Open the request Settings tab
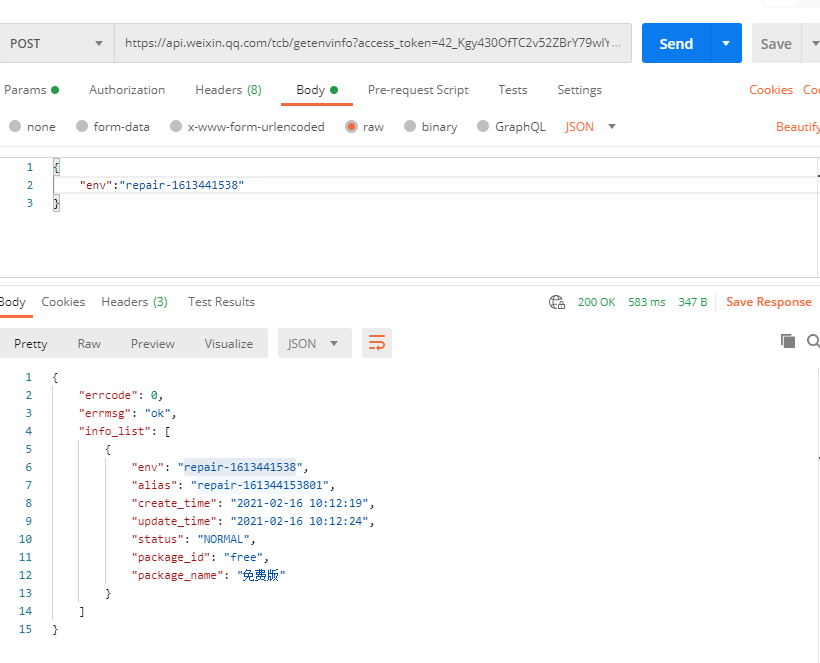 [579, 90]
